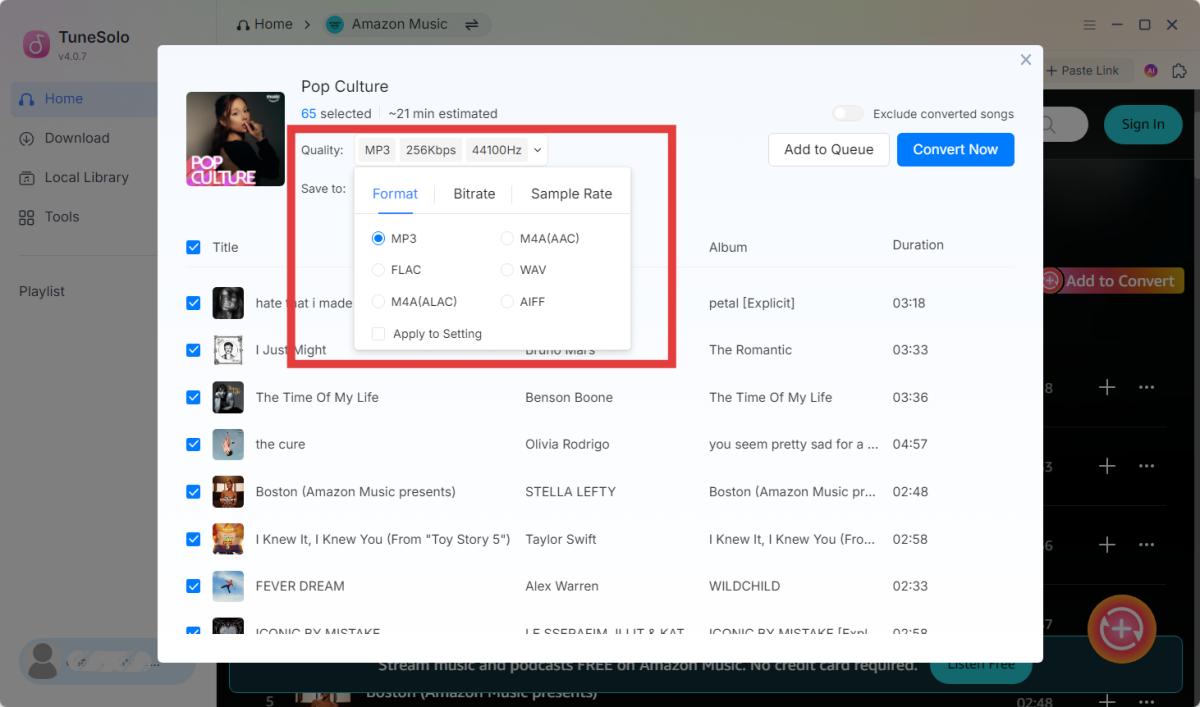Click the 65 selected count
1200x707 pixels.
336,114
